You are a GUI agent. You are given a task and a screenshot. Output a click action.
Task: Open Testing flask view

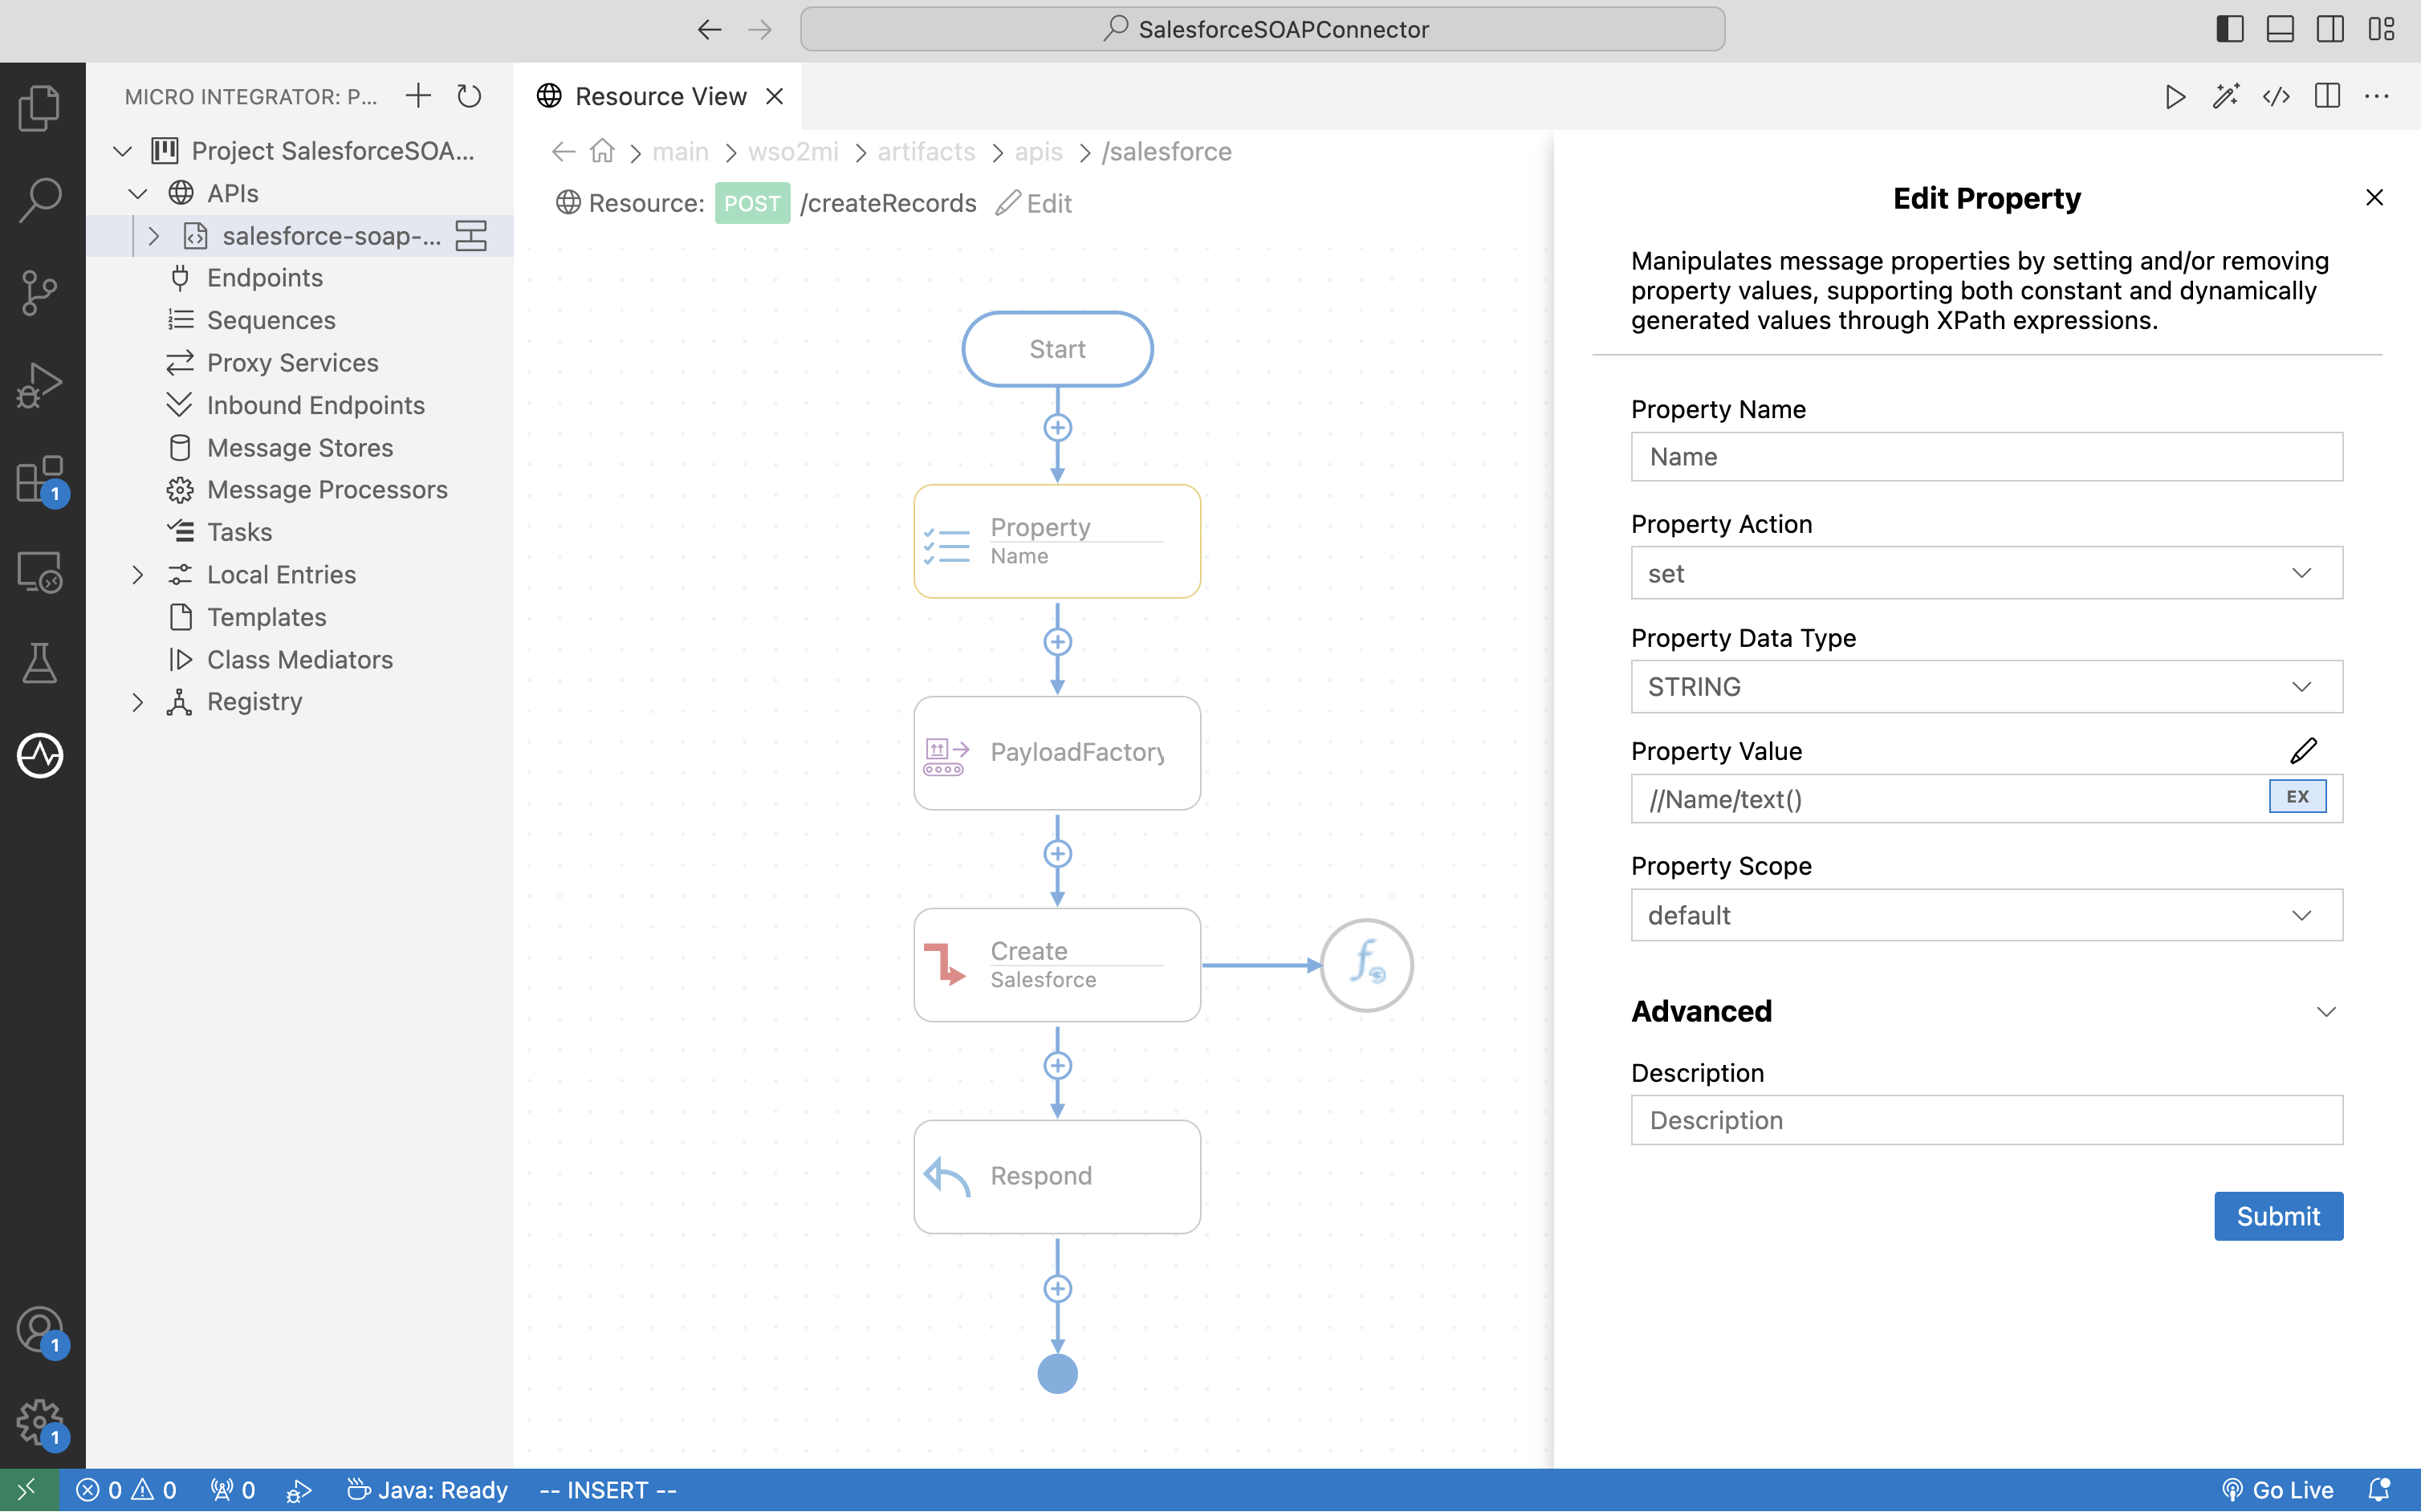point(40,663)
